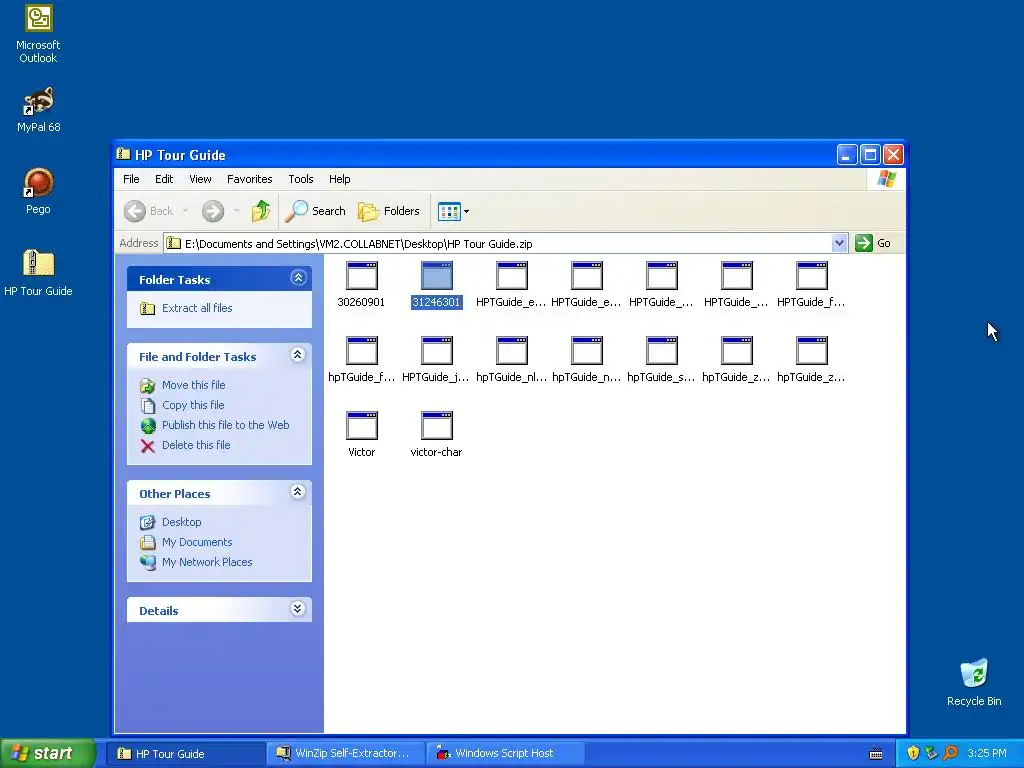This screenshot has width=1024, height=768.
Task: Select the 31246301 file
Action: [x=436, y=285]
